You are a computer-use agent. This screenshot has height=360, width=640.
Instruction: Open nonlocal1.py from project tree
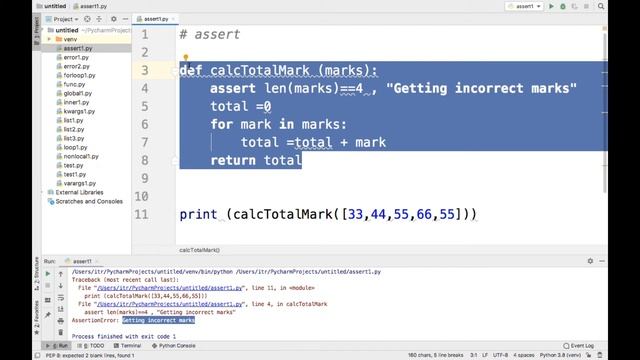click(x=81, y=156)
